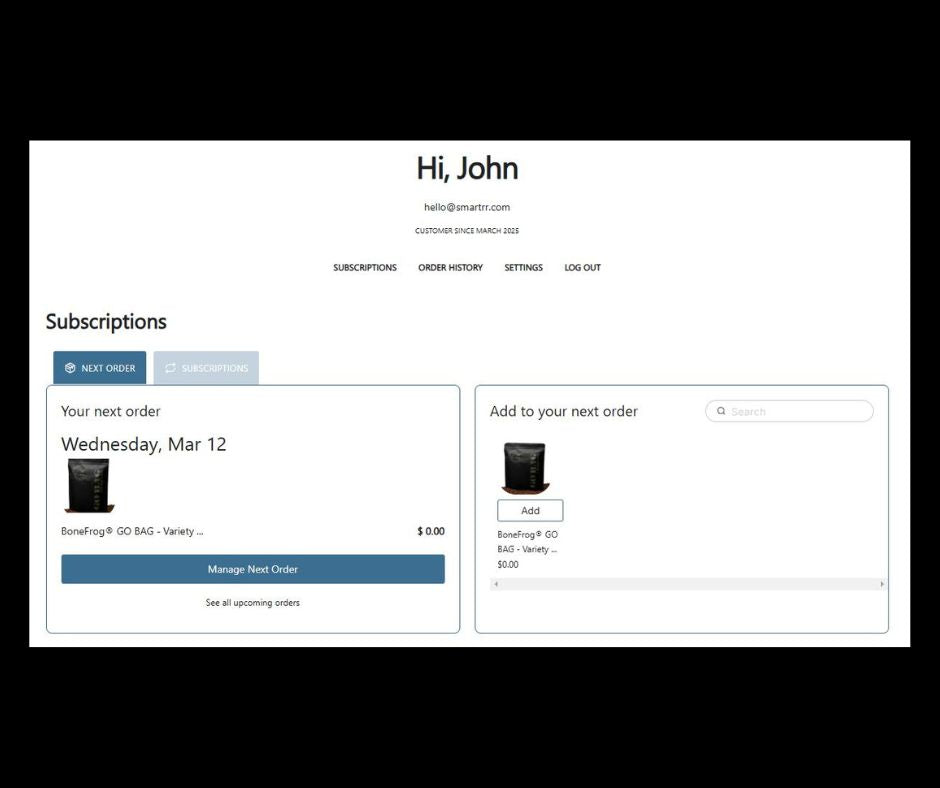Click the hello@smartrr.com email address
Image resolution: width=940 pixels, height=788 pixels.
pyautogui.click(x=467, y=207)
